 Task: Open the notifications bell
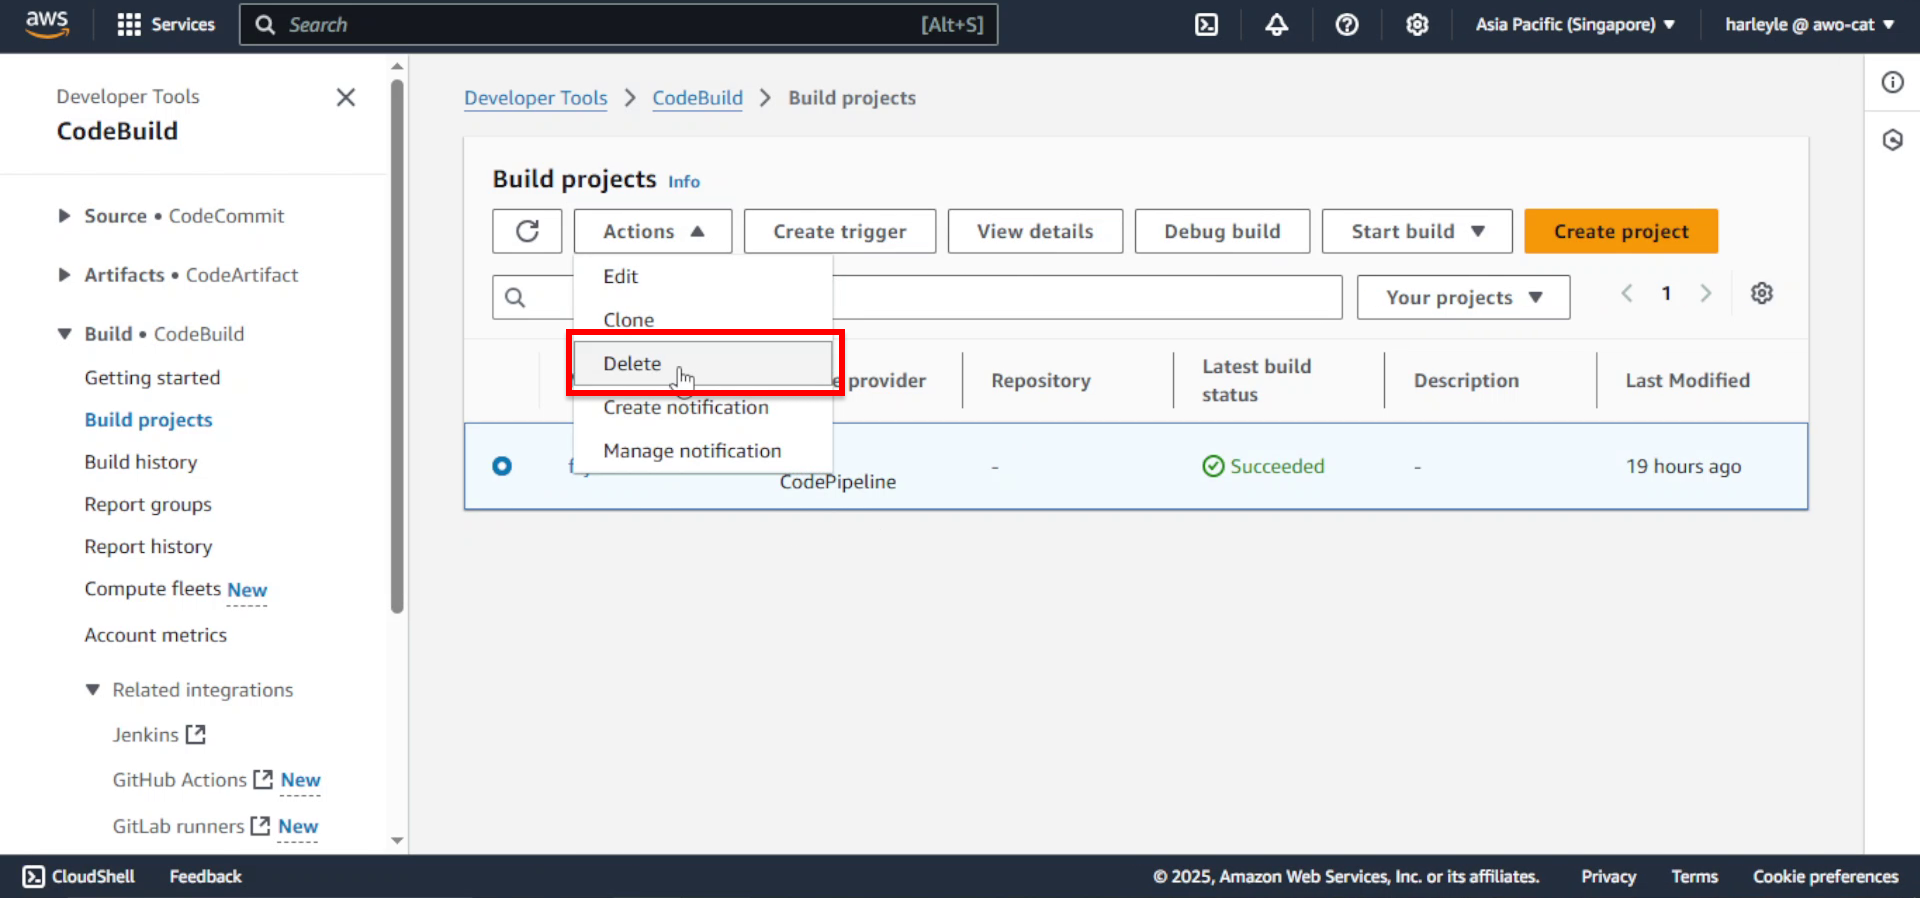click(x=1277, y=25)
